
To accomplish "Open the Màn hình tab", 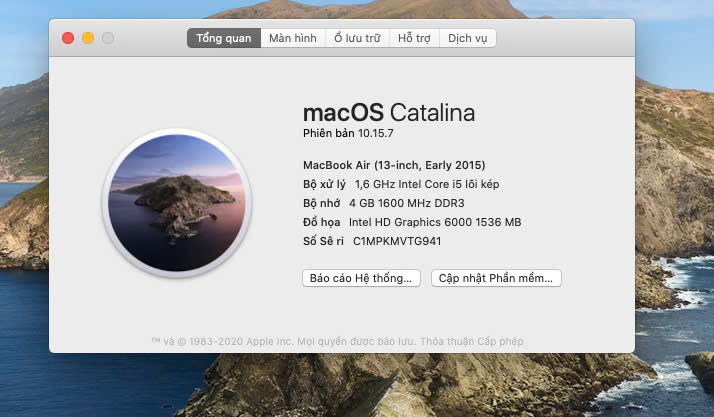I will click(293, 38).
